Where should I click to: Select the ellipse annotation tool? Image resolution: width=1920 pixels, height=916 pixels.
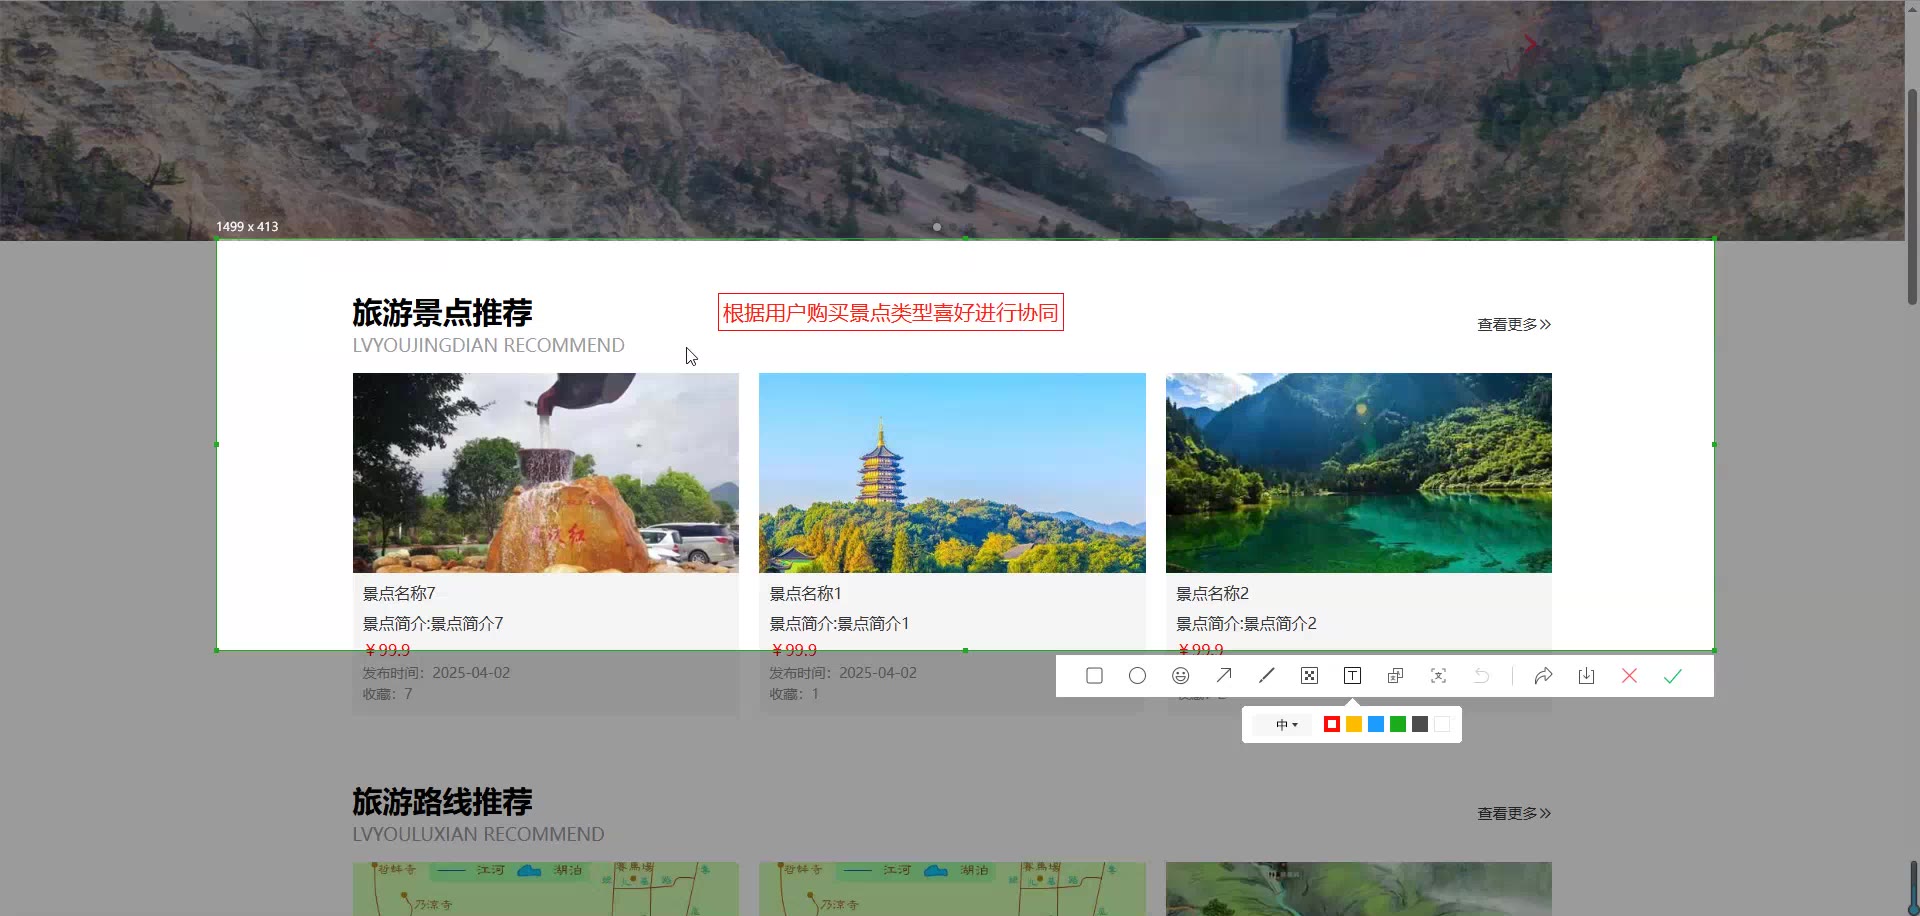pyautogui.click(x=1137, y=676)
